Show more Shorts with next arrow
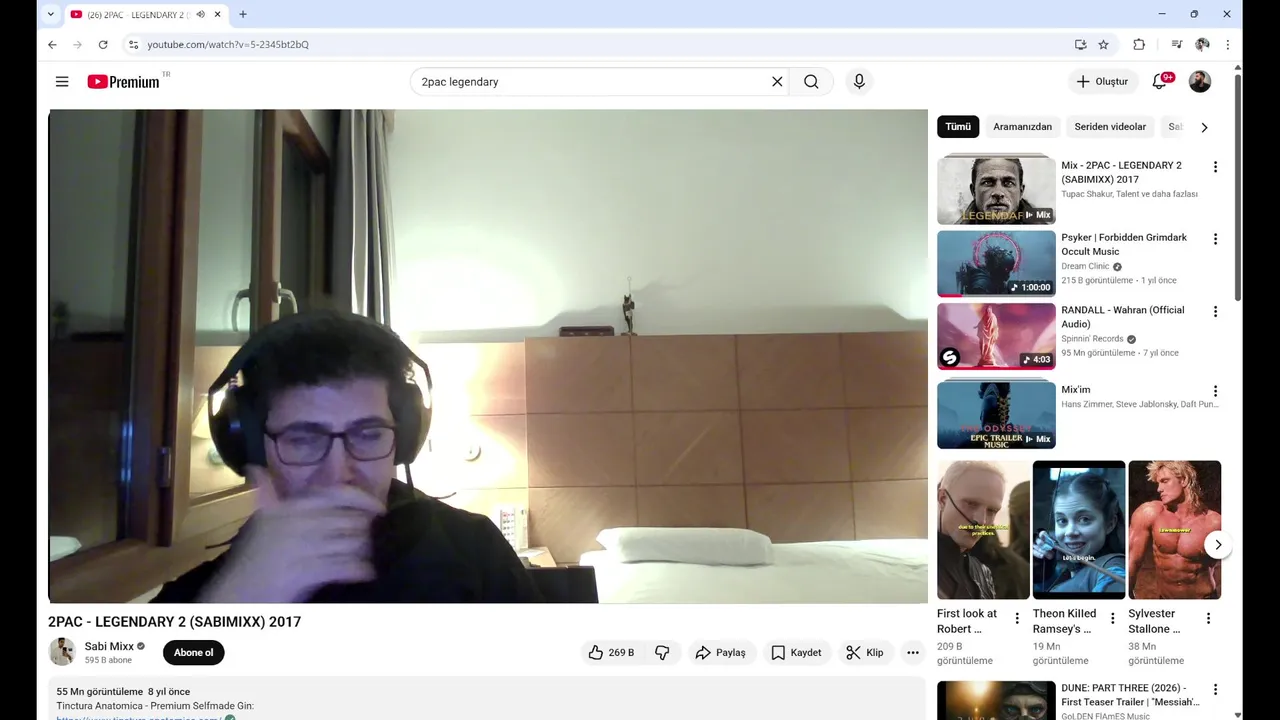The height and width of the screenshot is (720, 1280). tap(1218, 544)
